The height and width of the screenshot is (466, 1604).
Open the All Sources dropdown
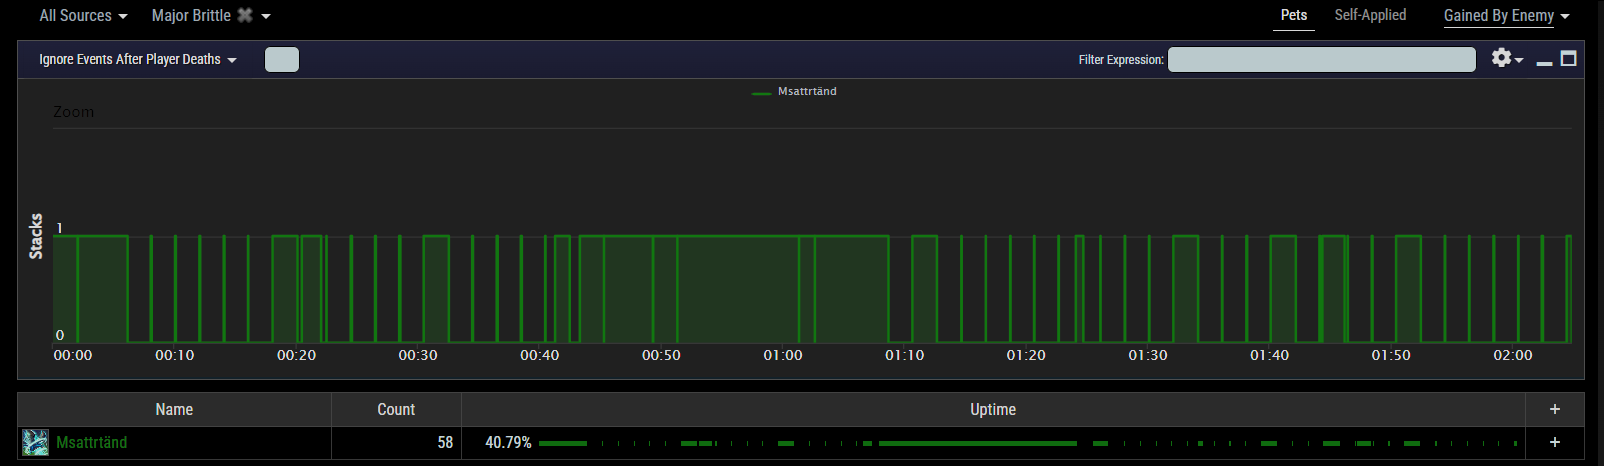coord(83,16)
